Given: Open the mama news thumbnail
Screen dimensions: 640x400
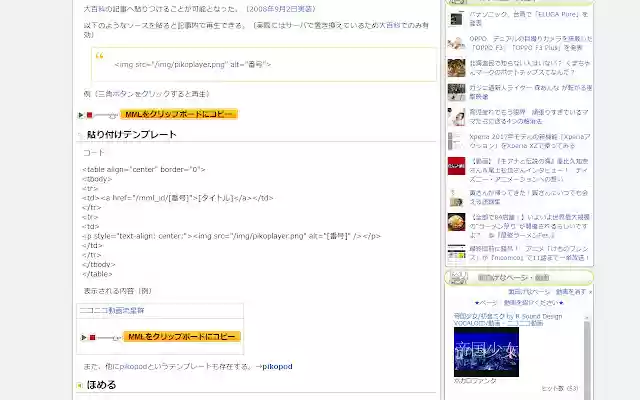Looking at the screenshot, I should pos(456,117).
